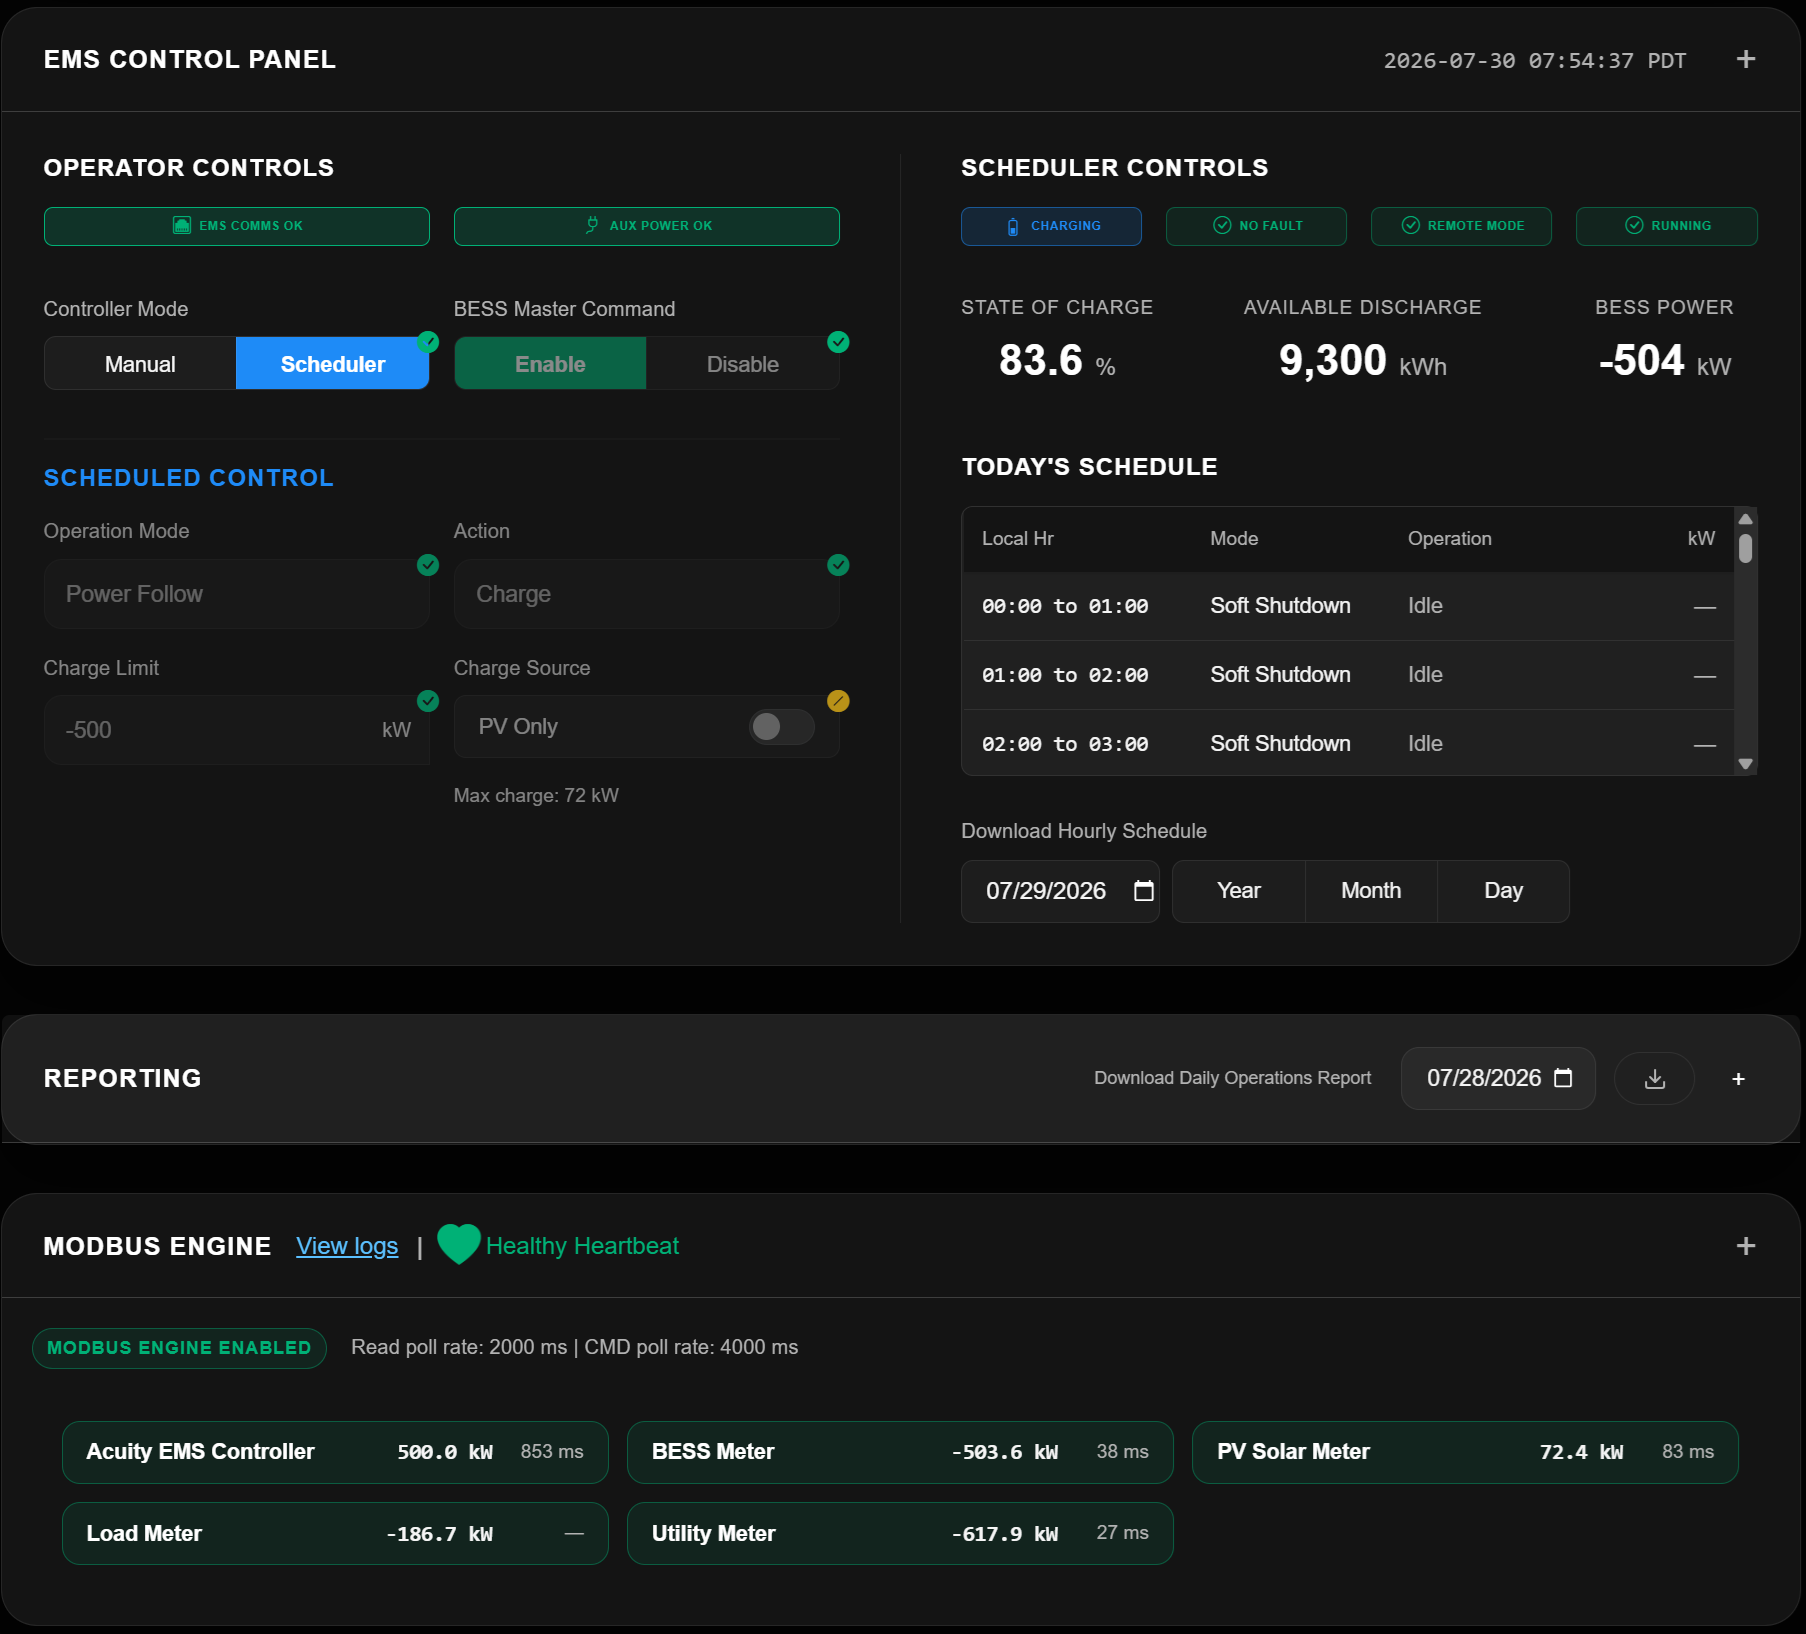
Task: Click the battery icon on CHARGING badge
Action: (x=1013, y=226)
